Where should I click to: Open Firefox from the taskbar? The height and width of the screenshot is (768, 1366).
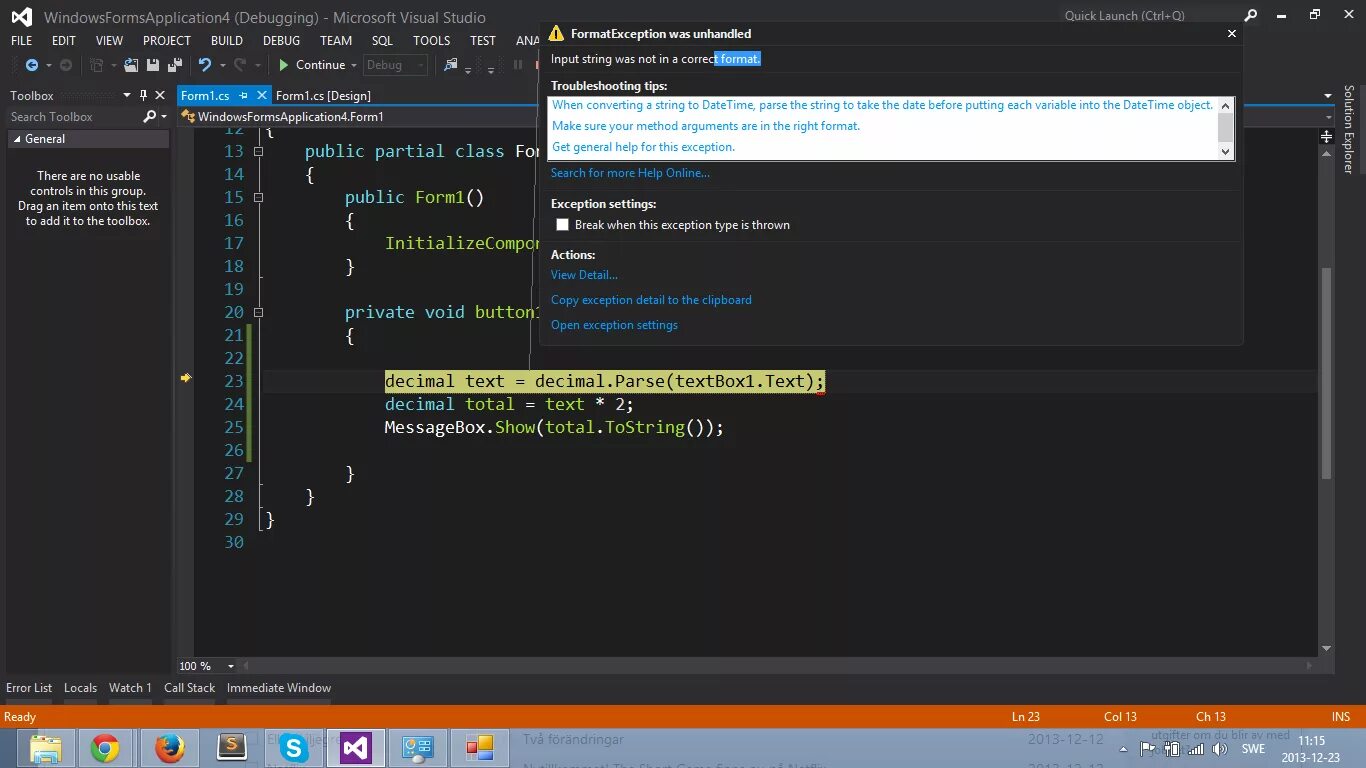click(170, 747)
